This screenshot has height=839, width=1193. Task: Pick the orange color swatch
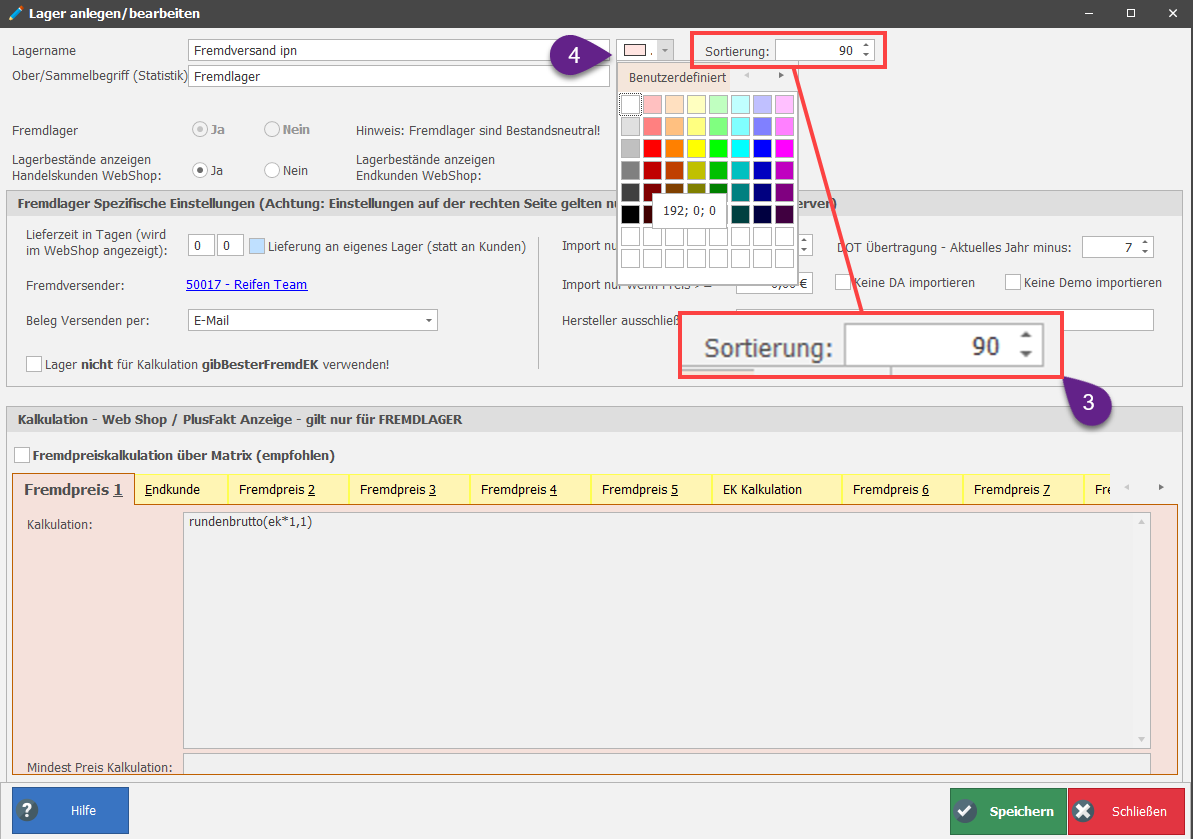click(674, 148)
